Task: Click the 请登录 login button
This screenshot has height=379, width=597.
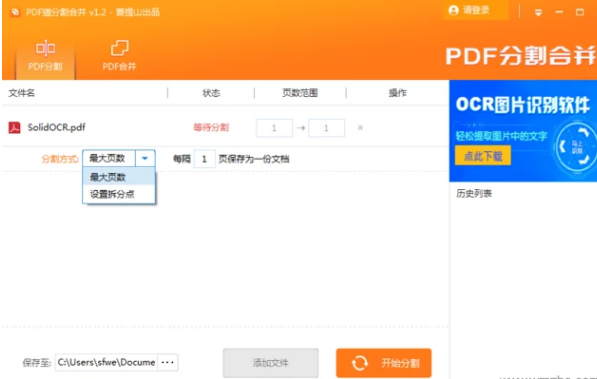Action: 475,10
